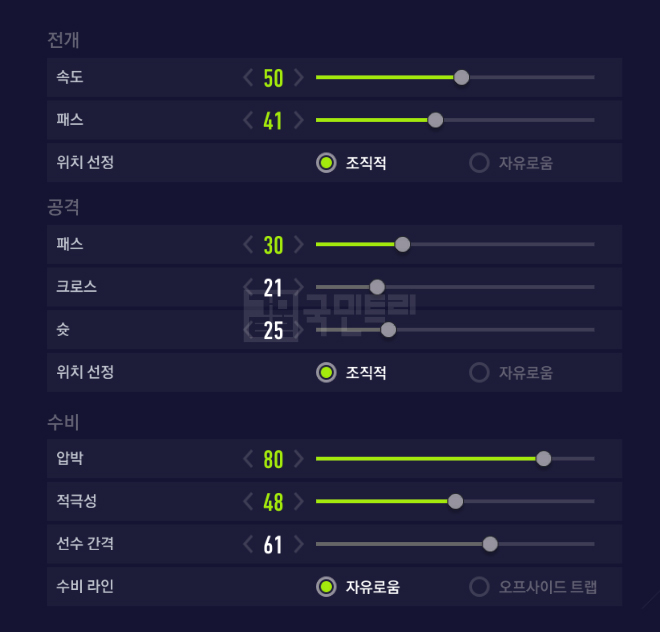Decrease 적극성 value with left arrow
The height and width of the screenshot is (632, 660).
pos(249,502)
